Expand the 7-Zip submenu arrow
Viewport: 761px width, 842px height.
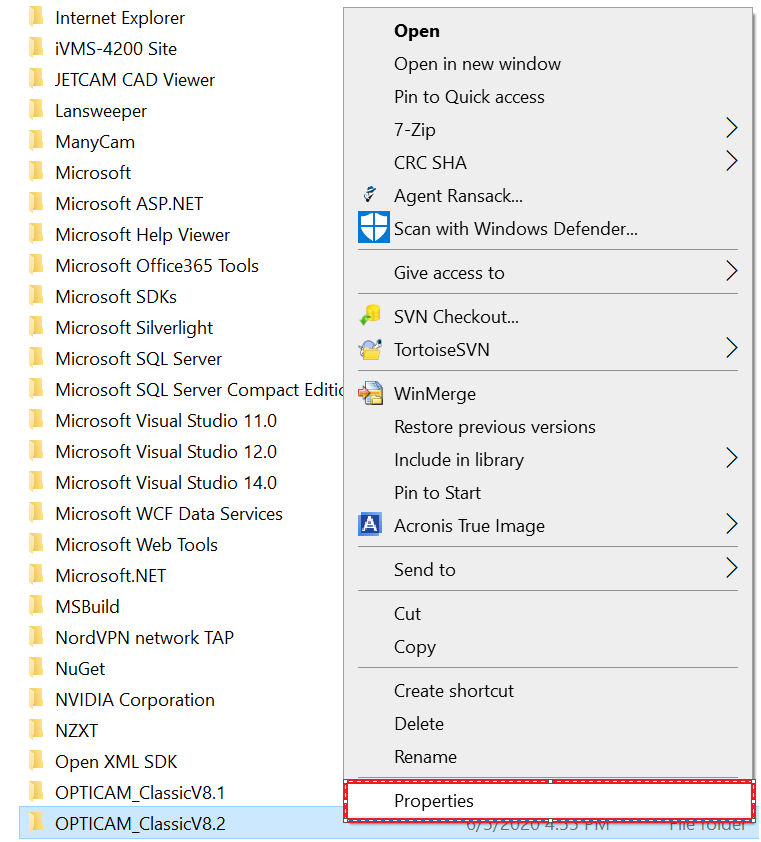(x=731, y=129)
